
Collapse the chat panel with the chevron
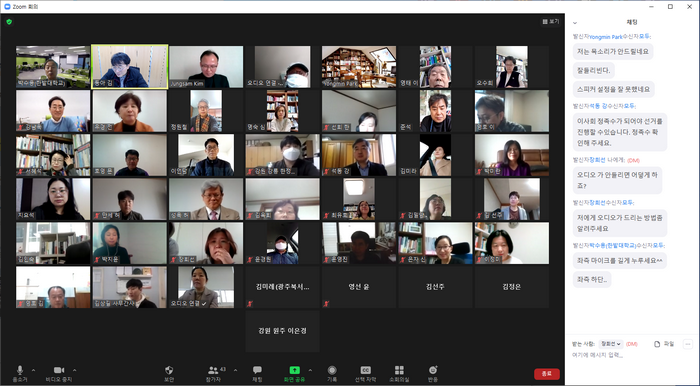coord(575,22)
